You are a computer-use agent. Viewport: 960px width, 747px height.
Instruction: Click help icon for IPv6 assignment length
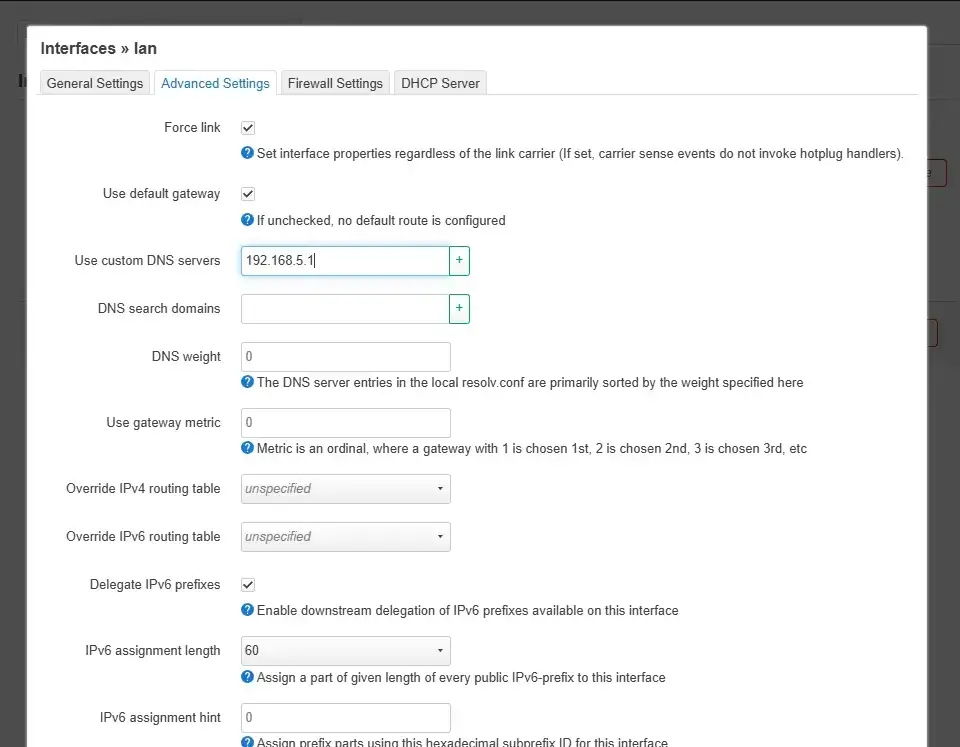pyautogui.click(x=247, y=677)
